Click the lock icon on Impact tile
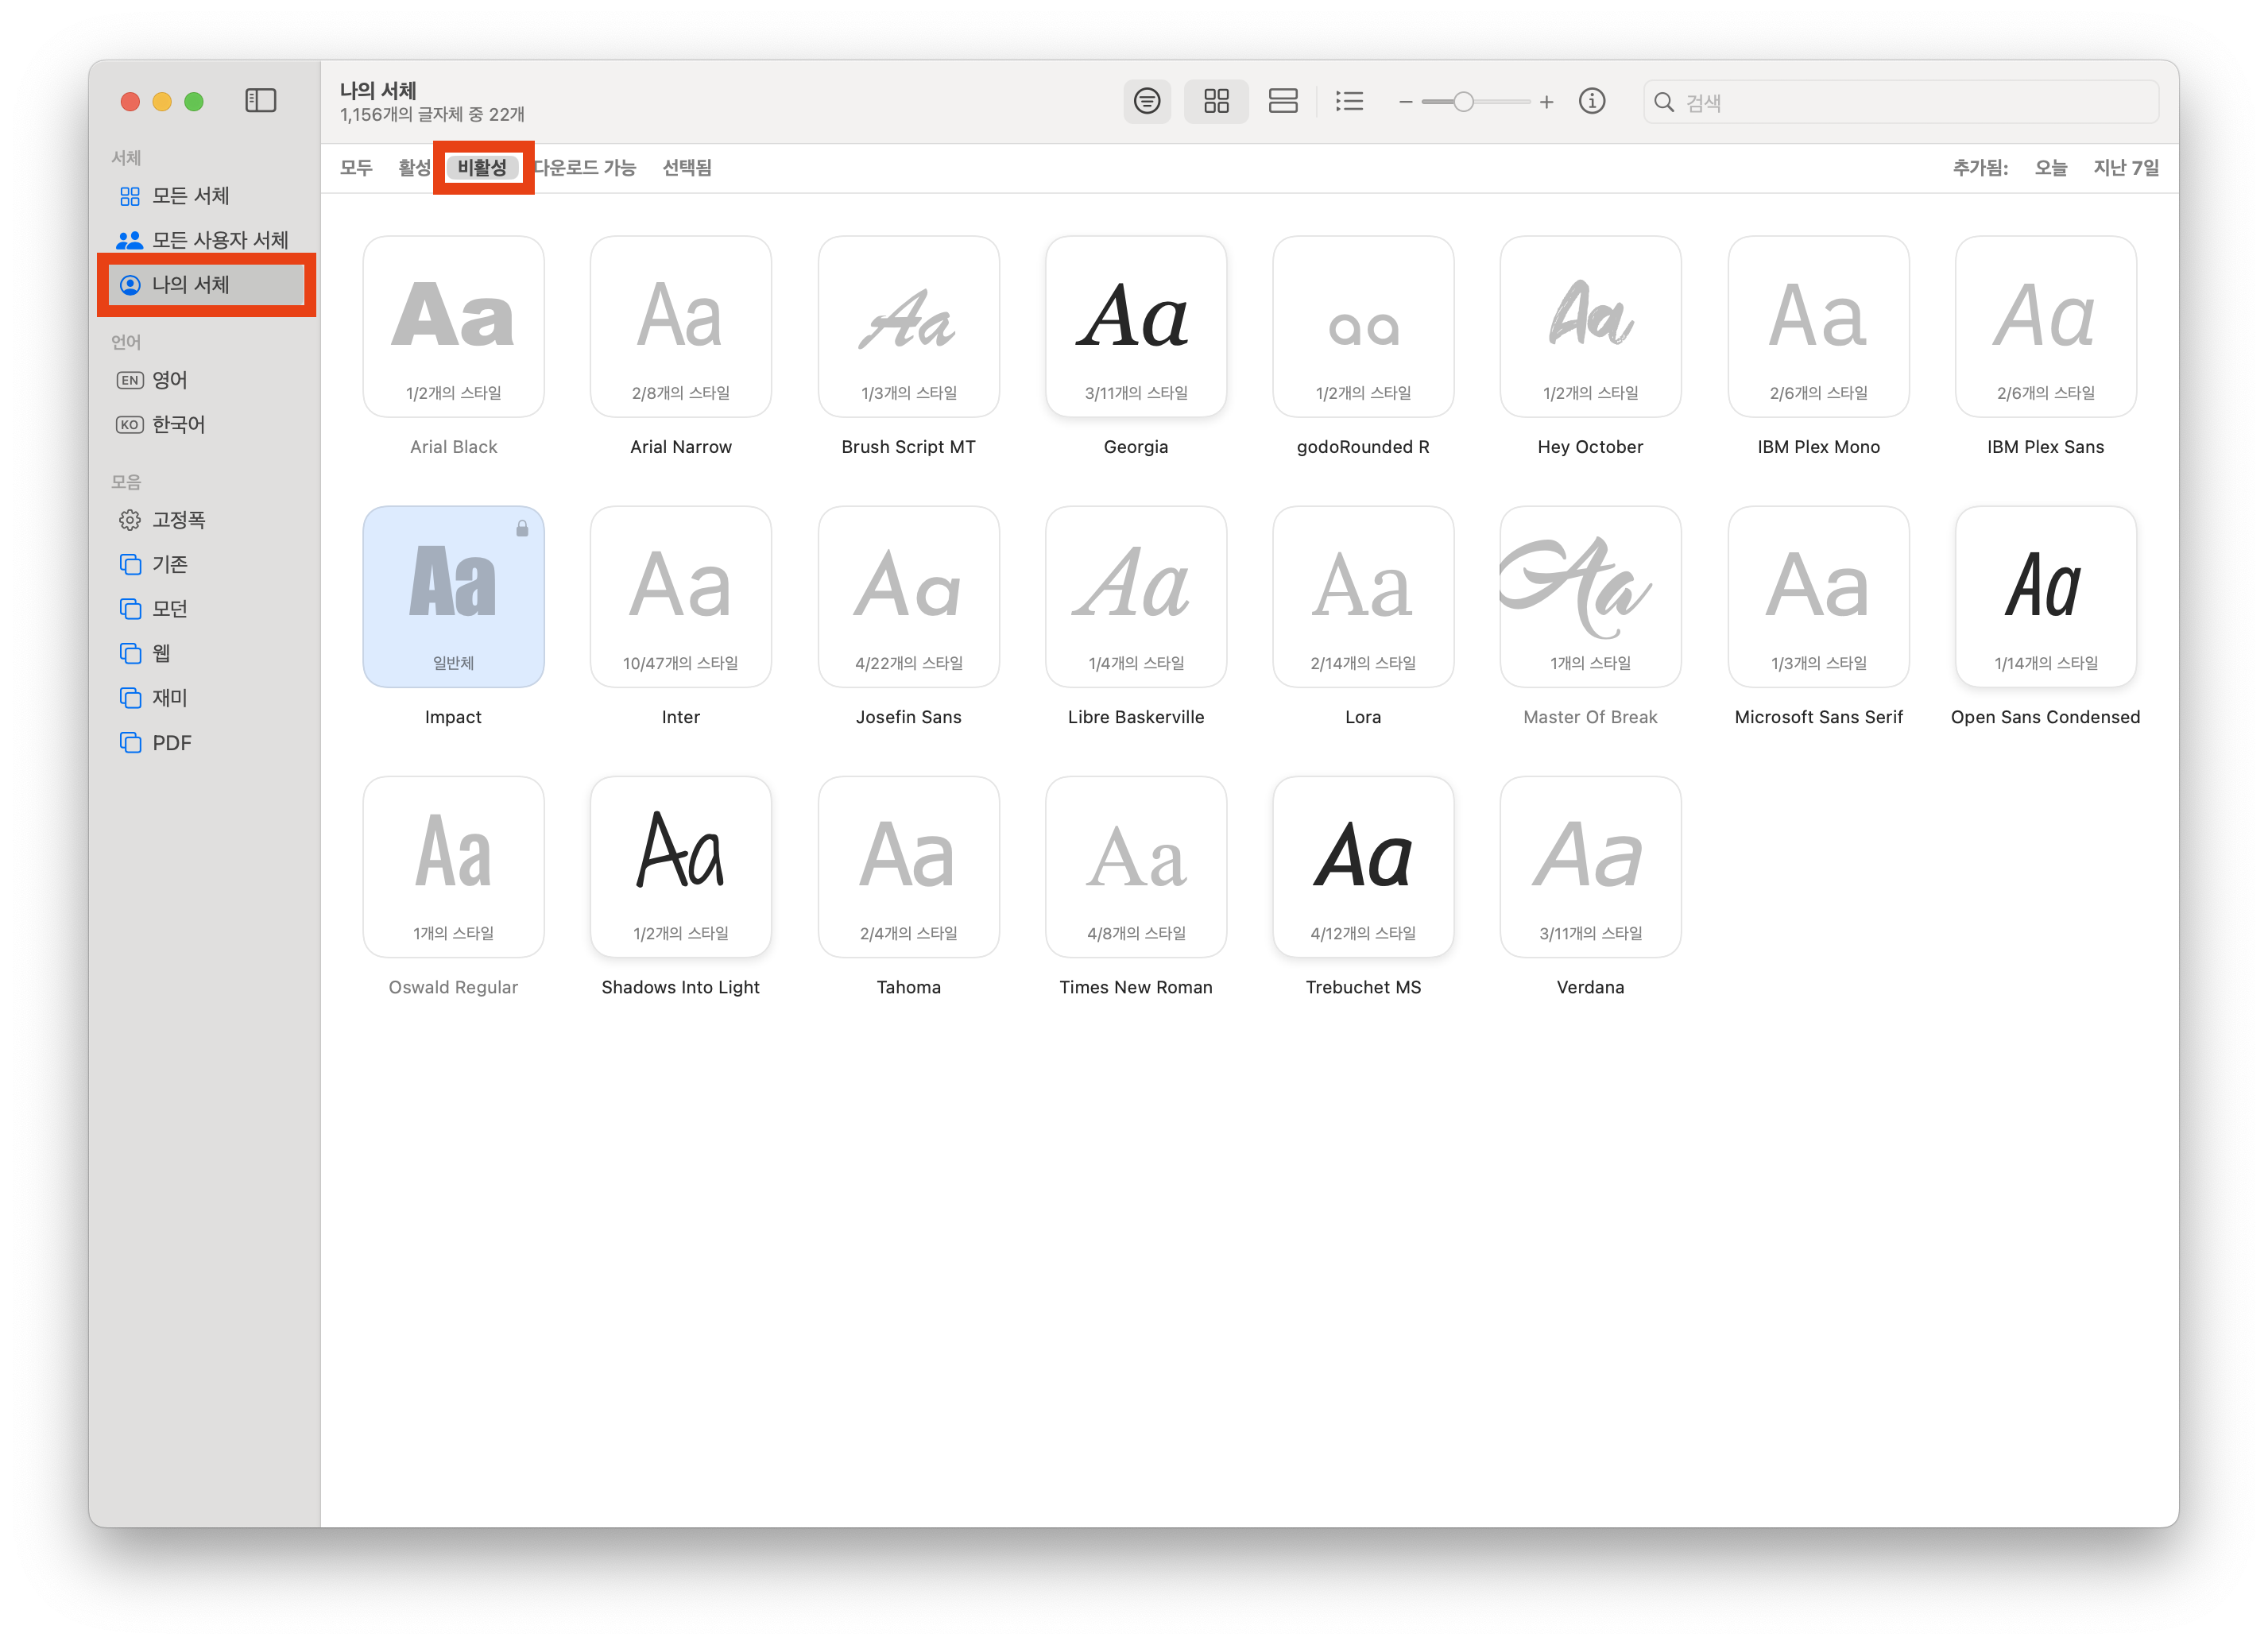Screen dimensions: 2268x1645 point(522,529)
